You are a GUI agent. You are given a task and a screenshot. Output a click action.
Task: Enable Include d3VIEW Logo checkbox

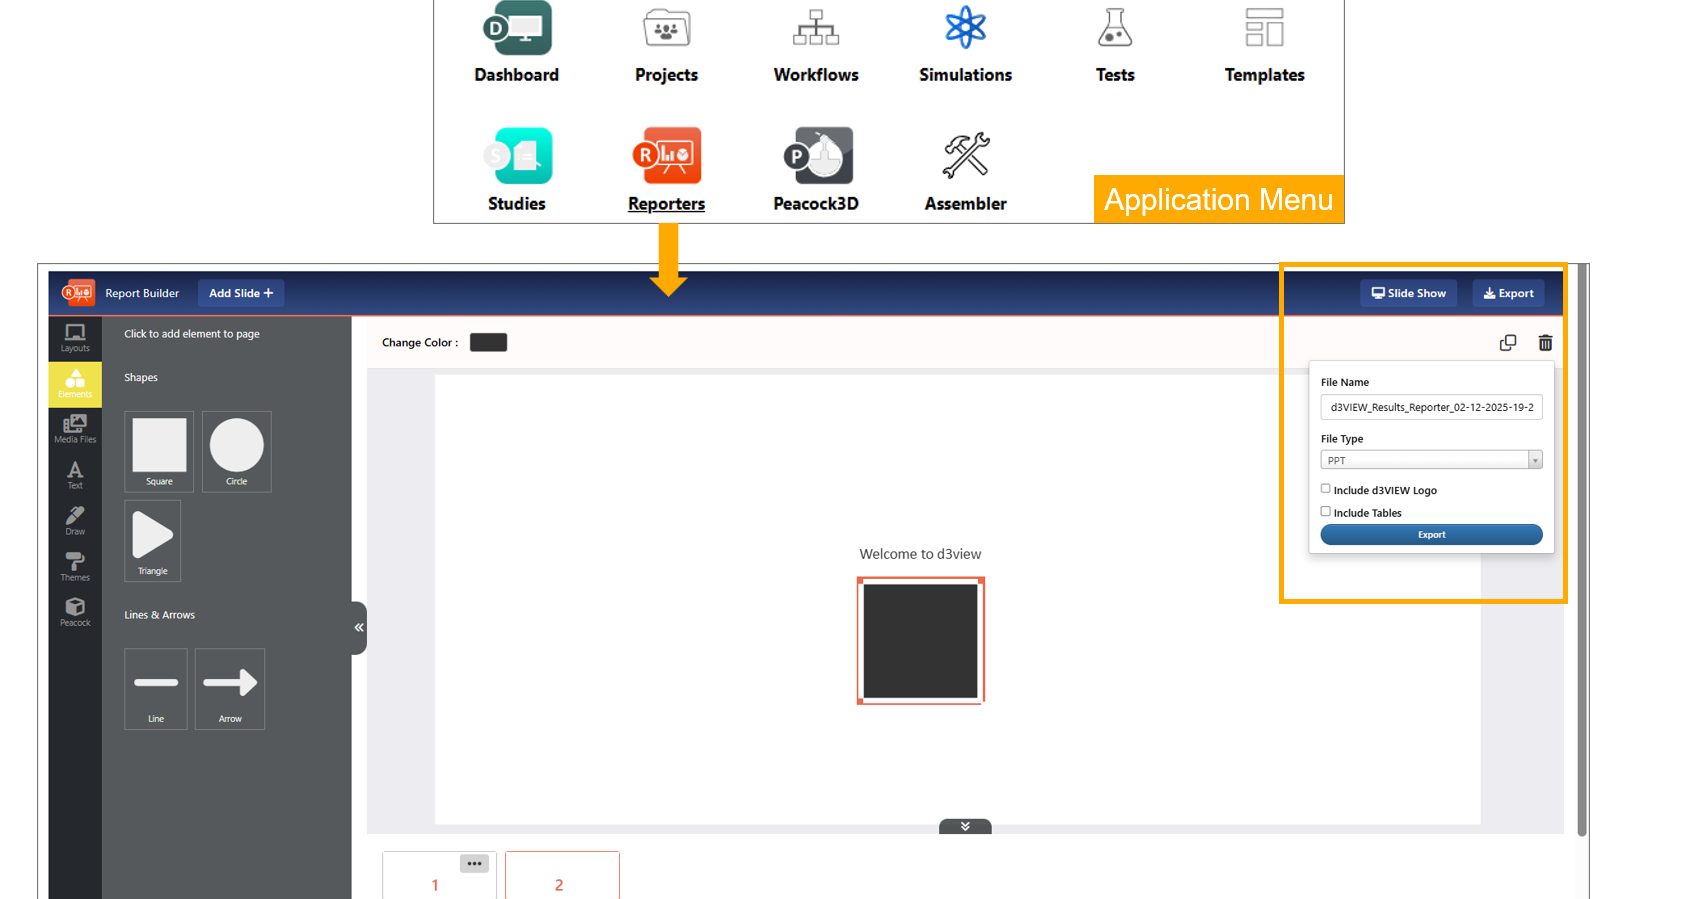click(1326, 489)
